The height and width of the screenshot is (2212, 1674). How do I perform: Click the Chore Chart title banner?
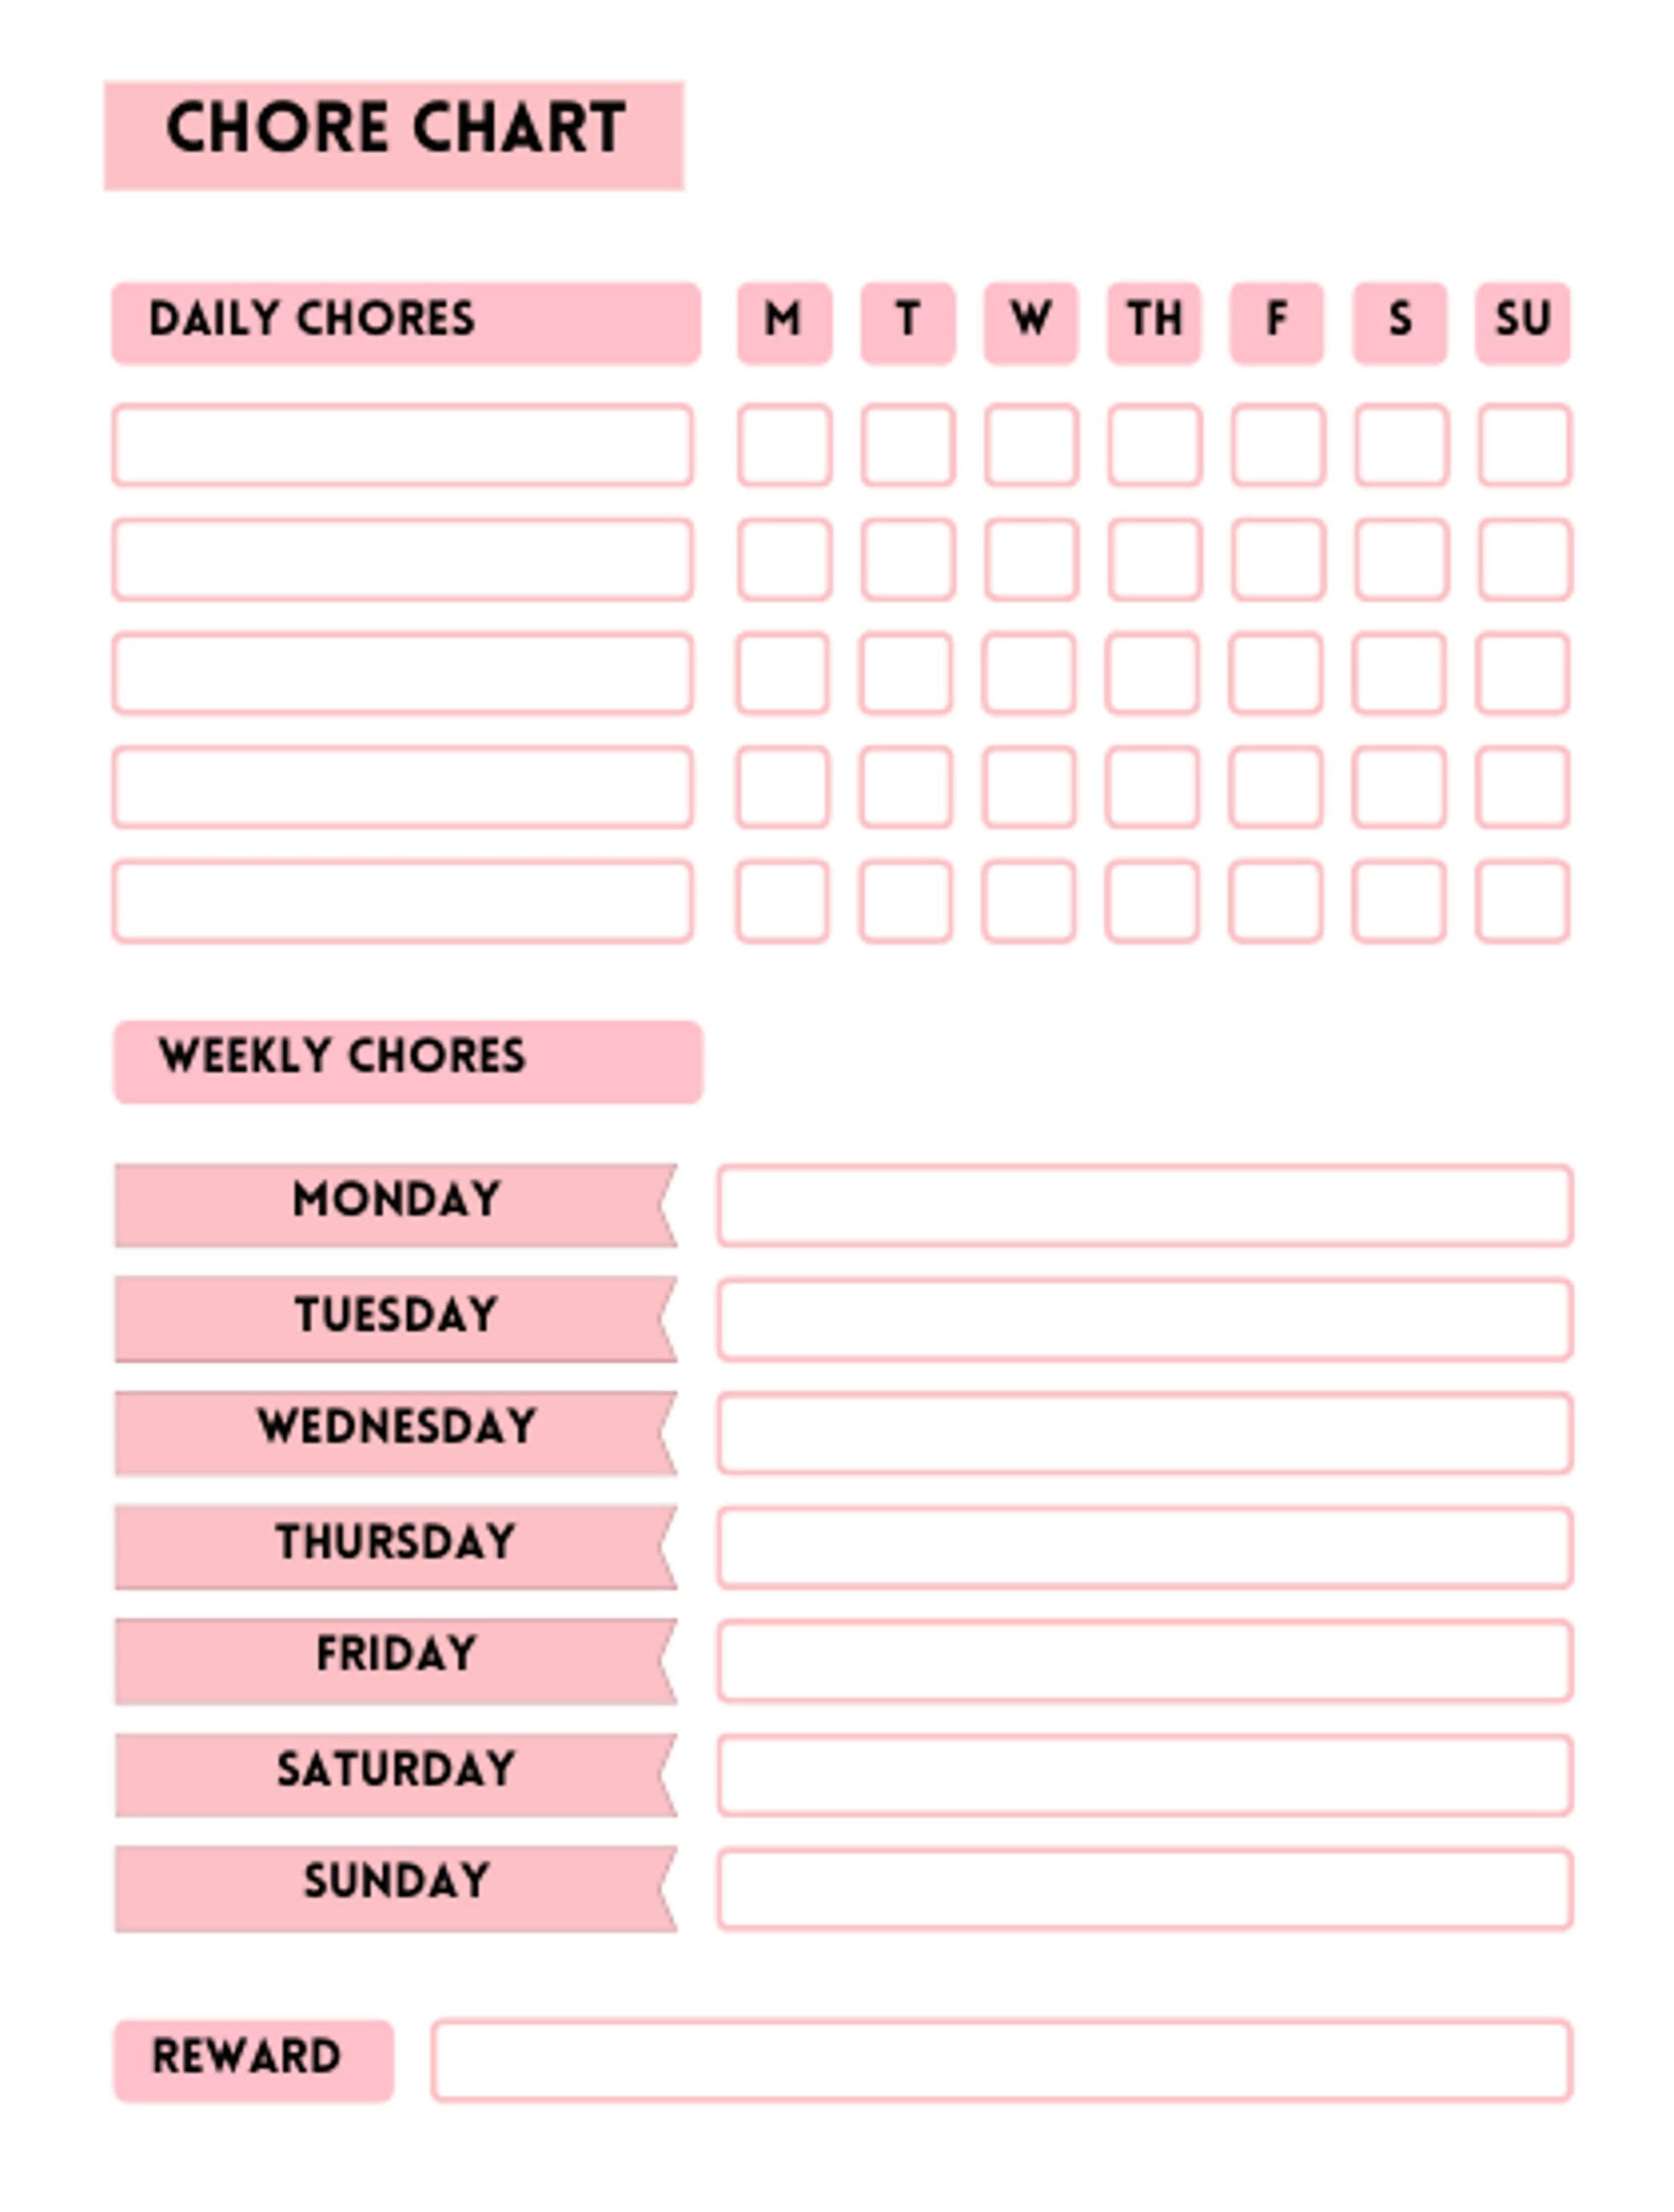[393, 135]
